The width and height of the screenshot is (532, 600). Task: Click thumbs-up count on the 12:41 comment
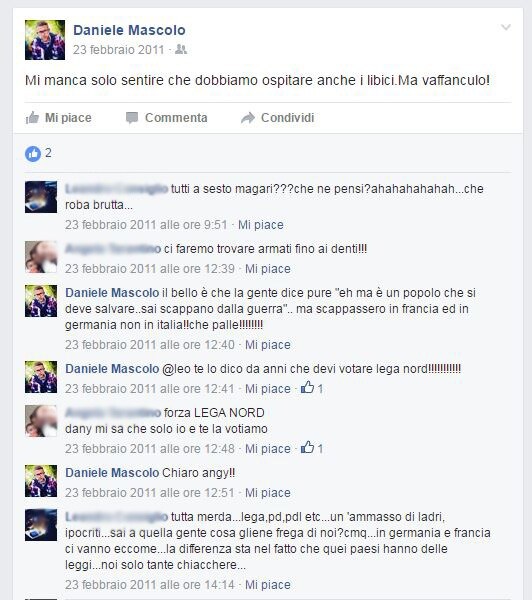(312, 388)
